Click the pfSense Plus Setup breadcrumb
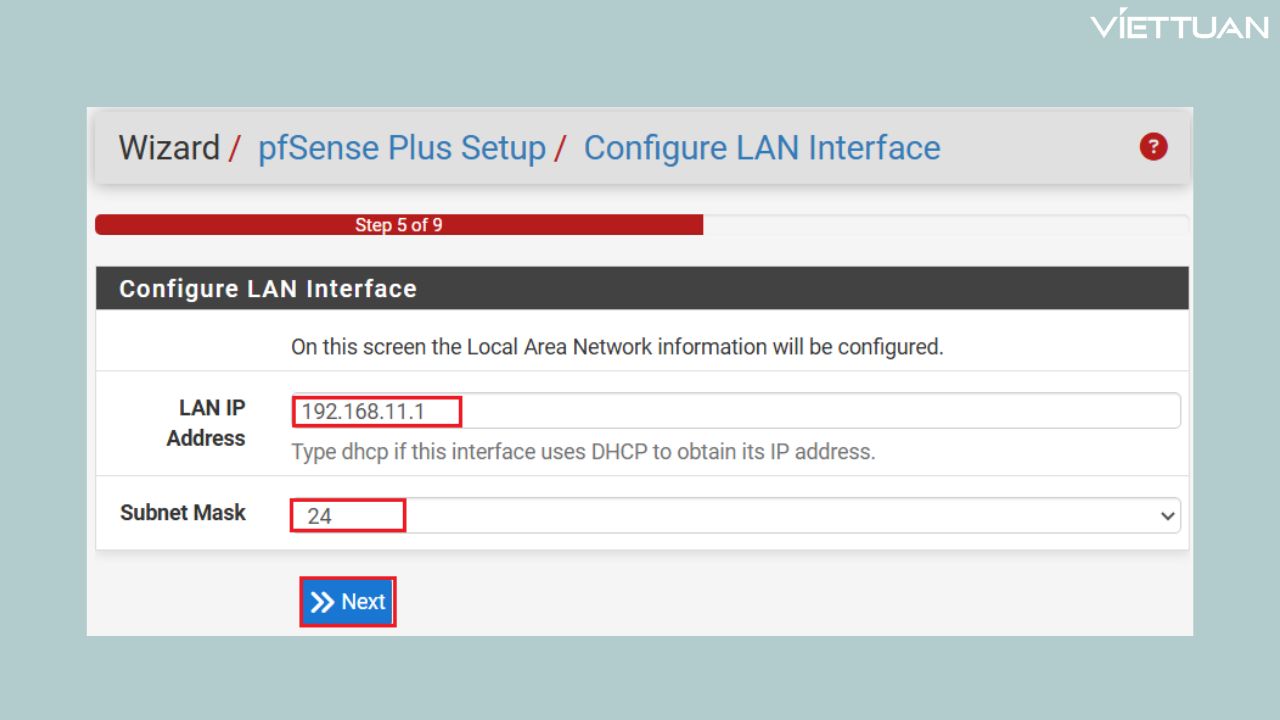1280x720 pixels. (x=404, y=147)
